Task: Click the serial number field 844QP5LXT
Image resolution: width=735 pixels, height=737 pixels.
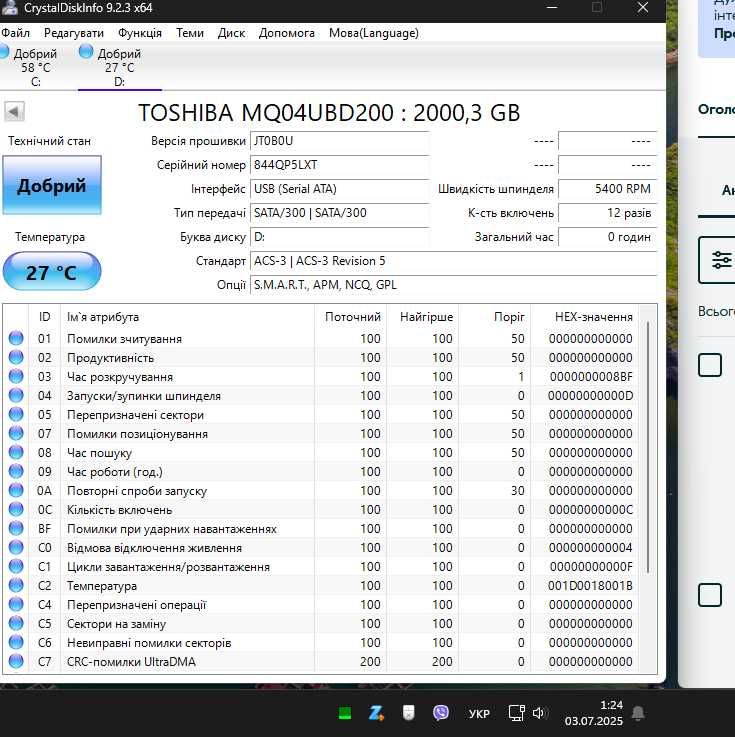Action: tap(339, 165)
